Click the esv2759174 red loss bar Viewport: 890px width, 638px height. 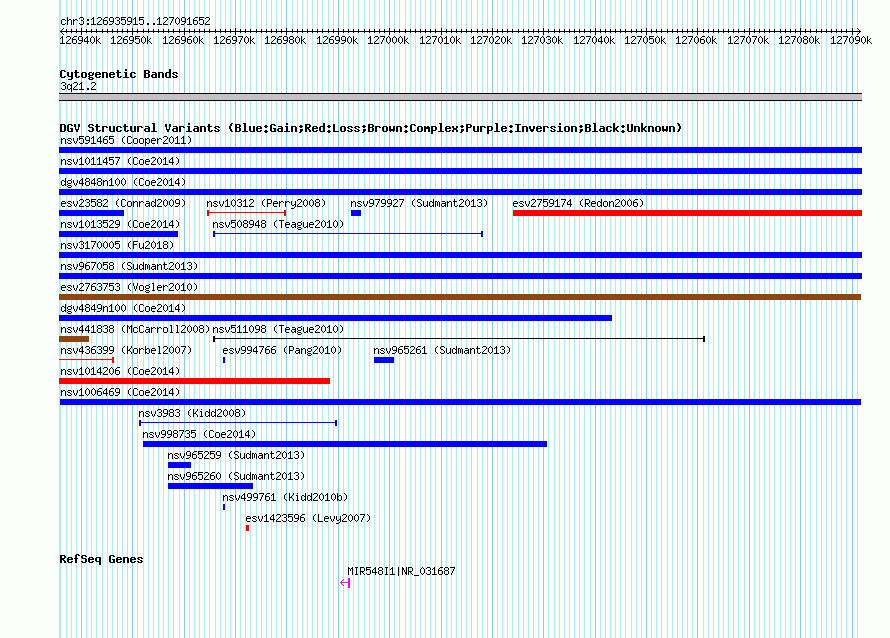(x=687, y=213)
